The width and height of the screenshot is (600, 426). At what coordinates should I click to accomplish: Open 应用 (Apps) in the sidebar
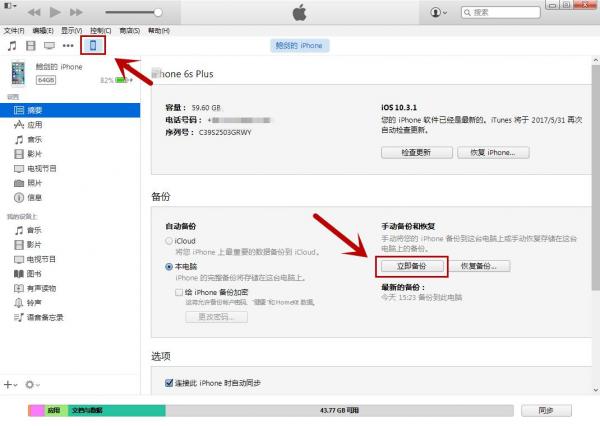[x=34, y=126]
